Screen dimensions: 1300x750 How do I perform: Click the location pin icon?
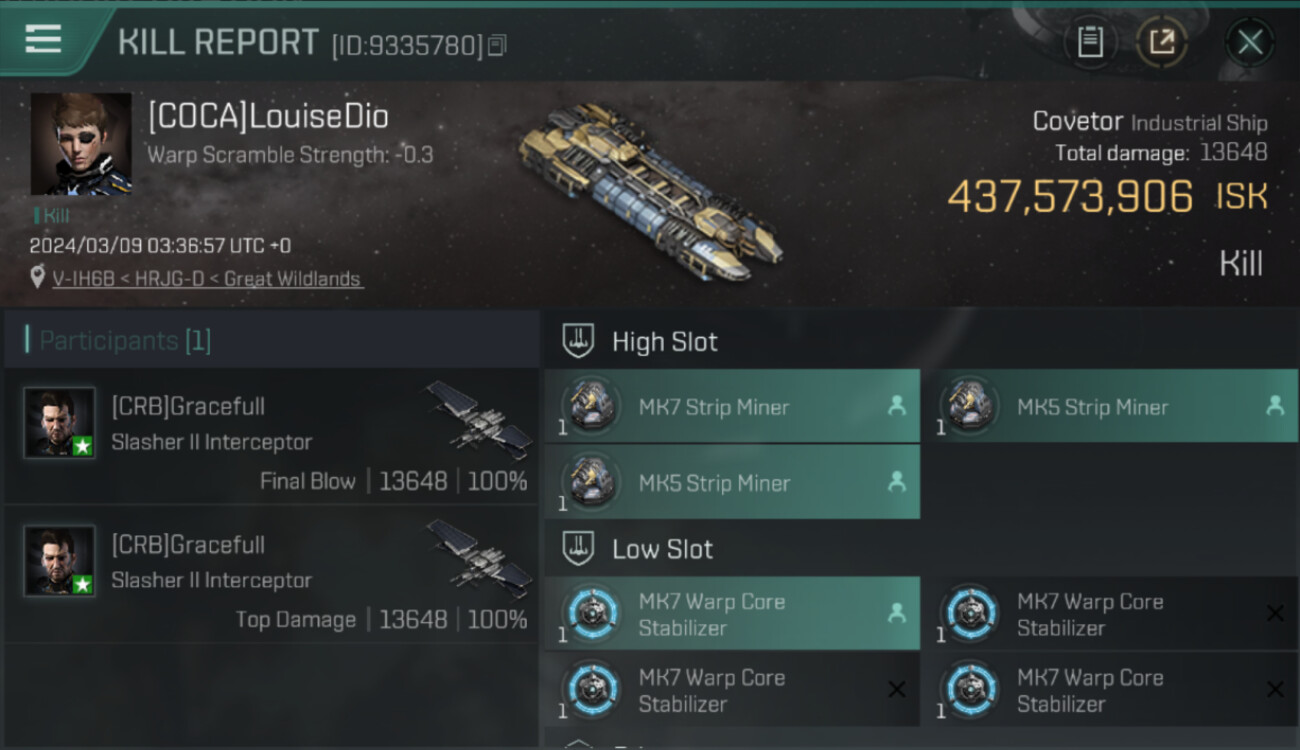38,277
